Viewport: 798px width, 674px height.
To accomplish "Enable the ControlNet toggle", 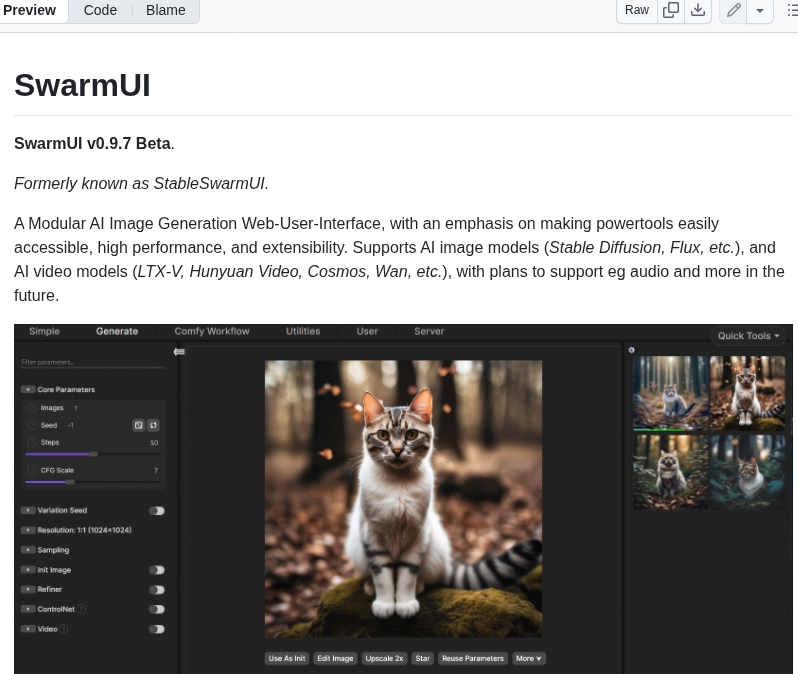I will click(157, 609).
